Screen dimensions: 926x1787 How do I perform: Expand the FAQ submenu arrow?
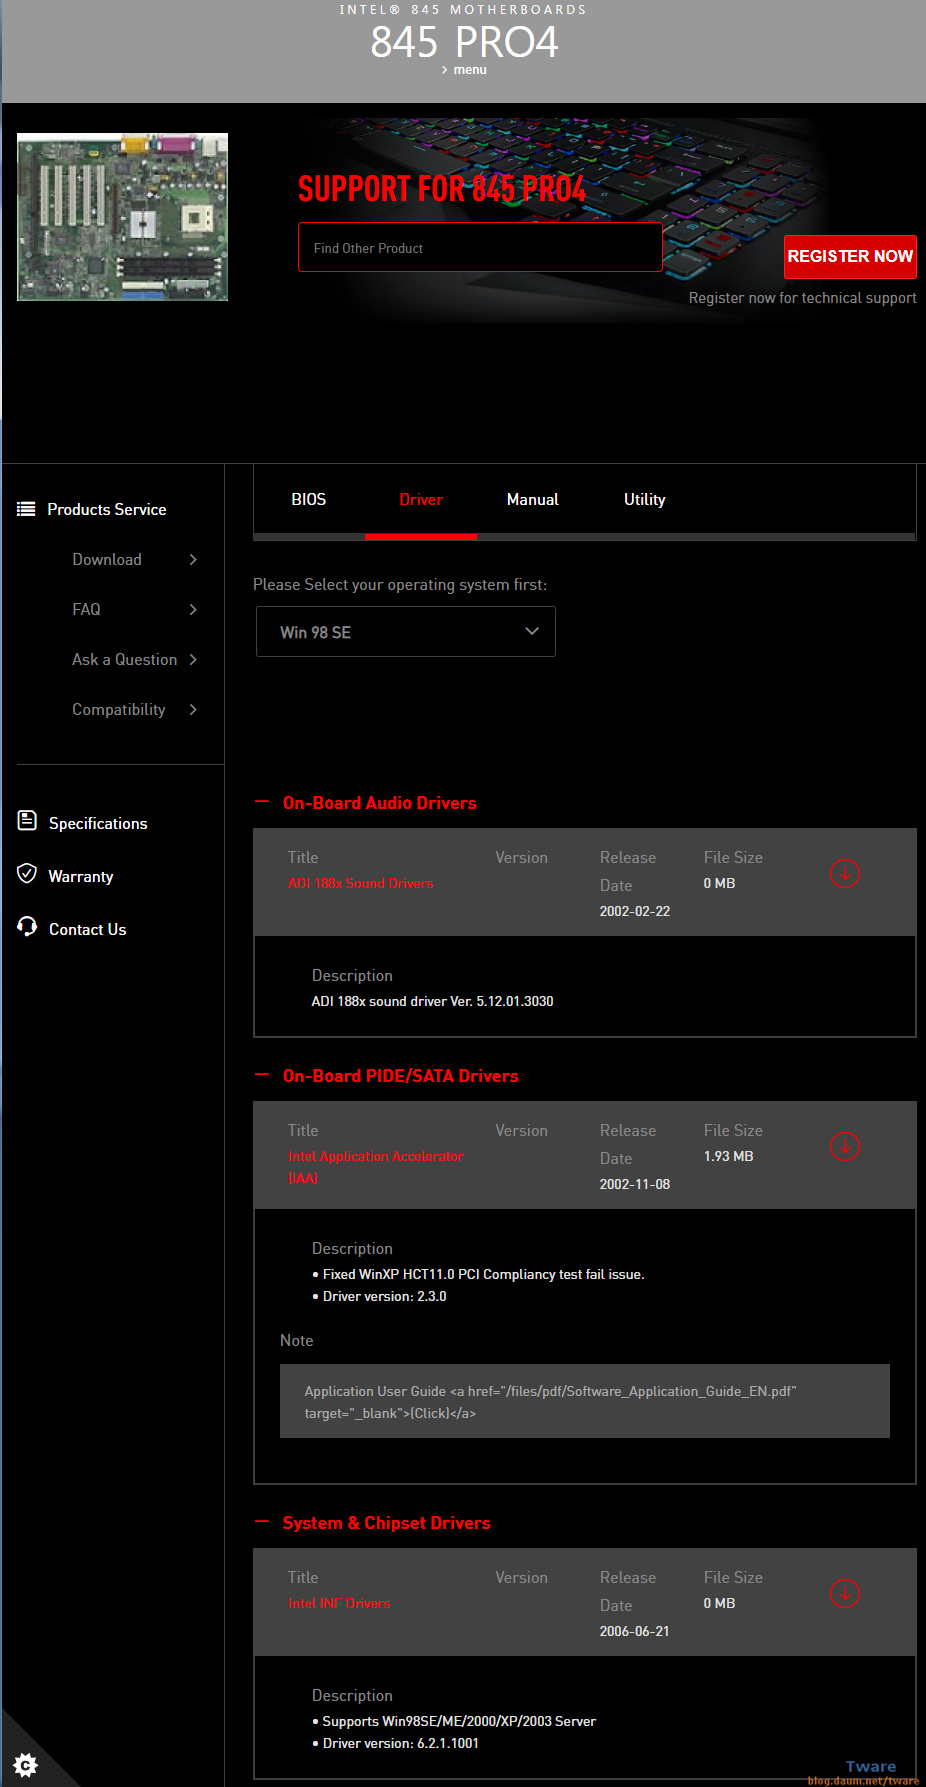pos(193,609)
